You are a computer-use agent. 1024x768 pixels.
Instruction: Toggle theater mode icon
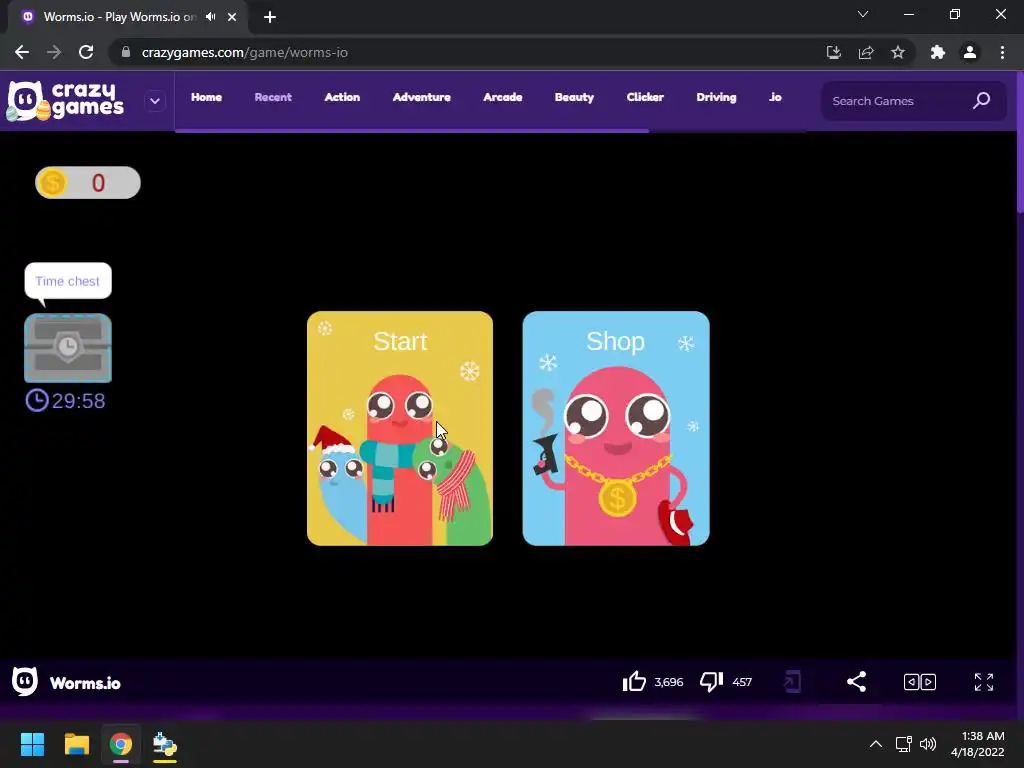[x=920, y=682]
